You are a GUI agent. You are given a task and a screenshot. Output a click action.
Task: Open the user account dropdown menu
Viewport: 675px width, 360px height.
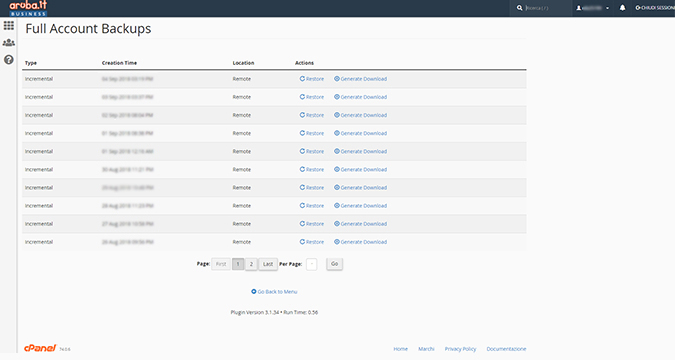tap(593, 8)
